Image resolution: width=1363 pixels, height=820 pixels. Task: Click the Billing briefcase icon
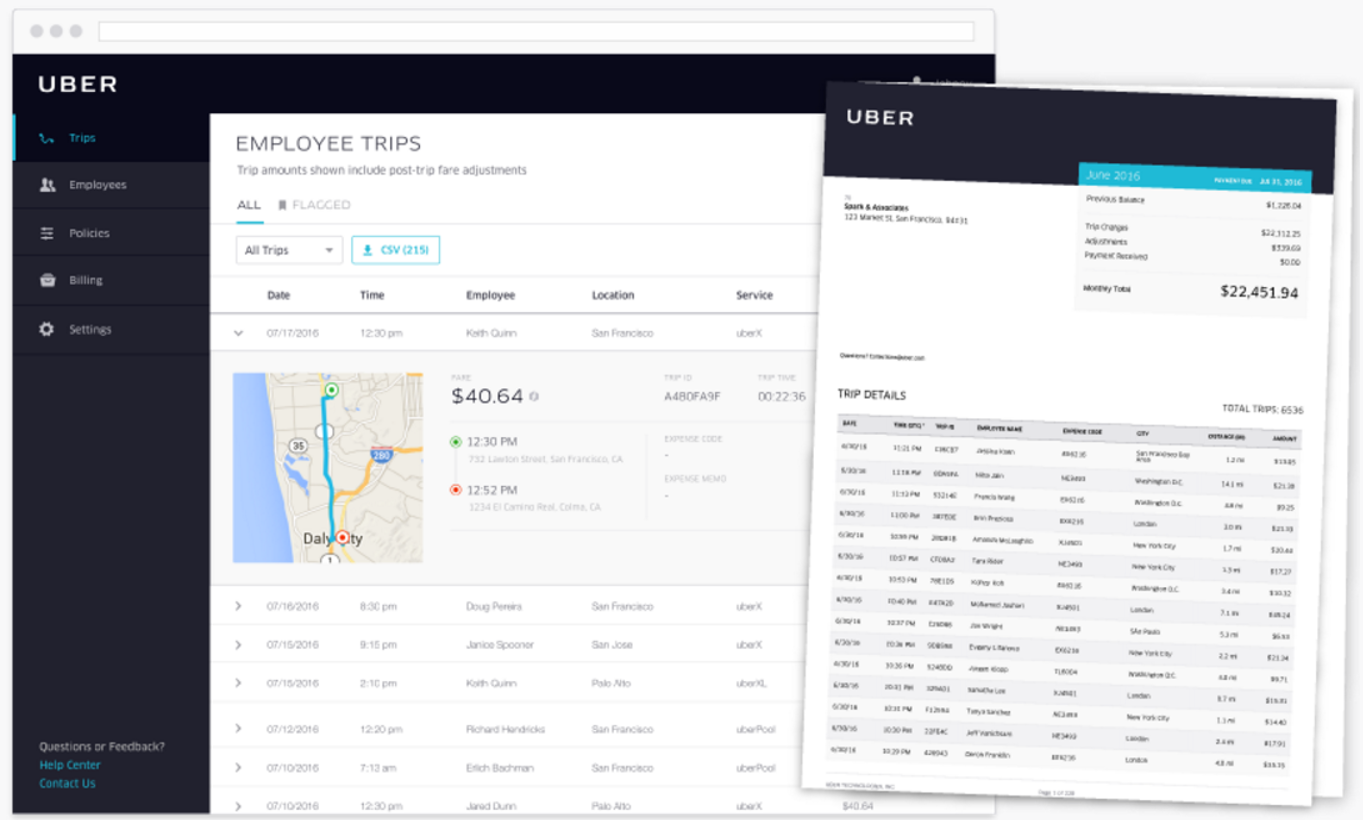[47, 280]
